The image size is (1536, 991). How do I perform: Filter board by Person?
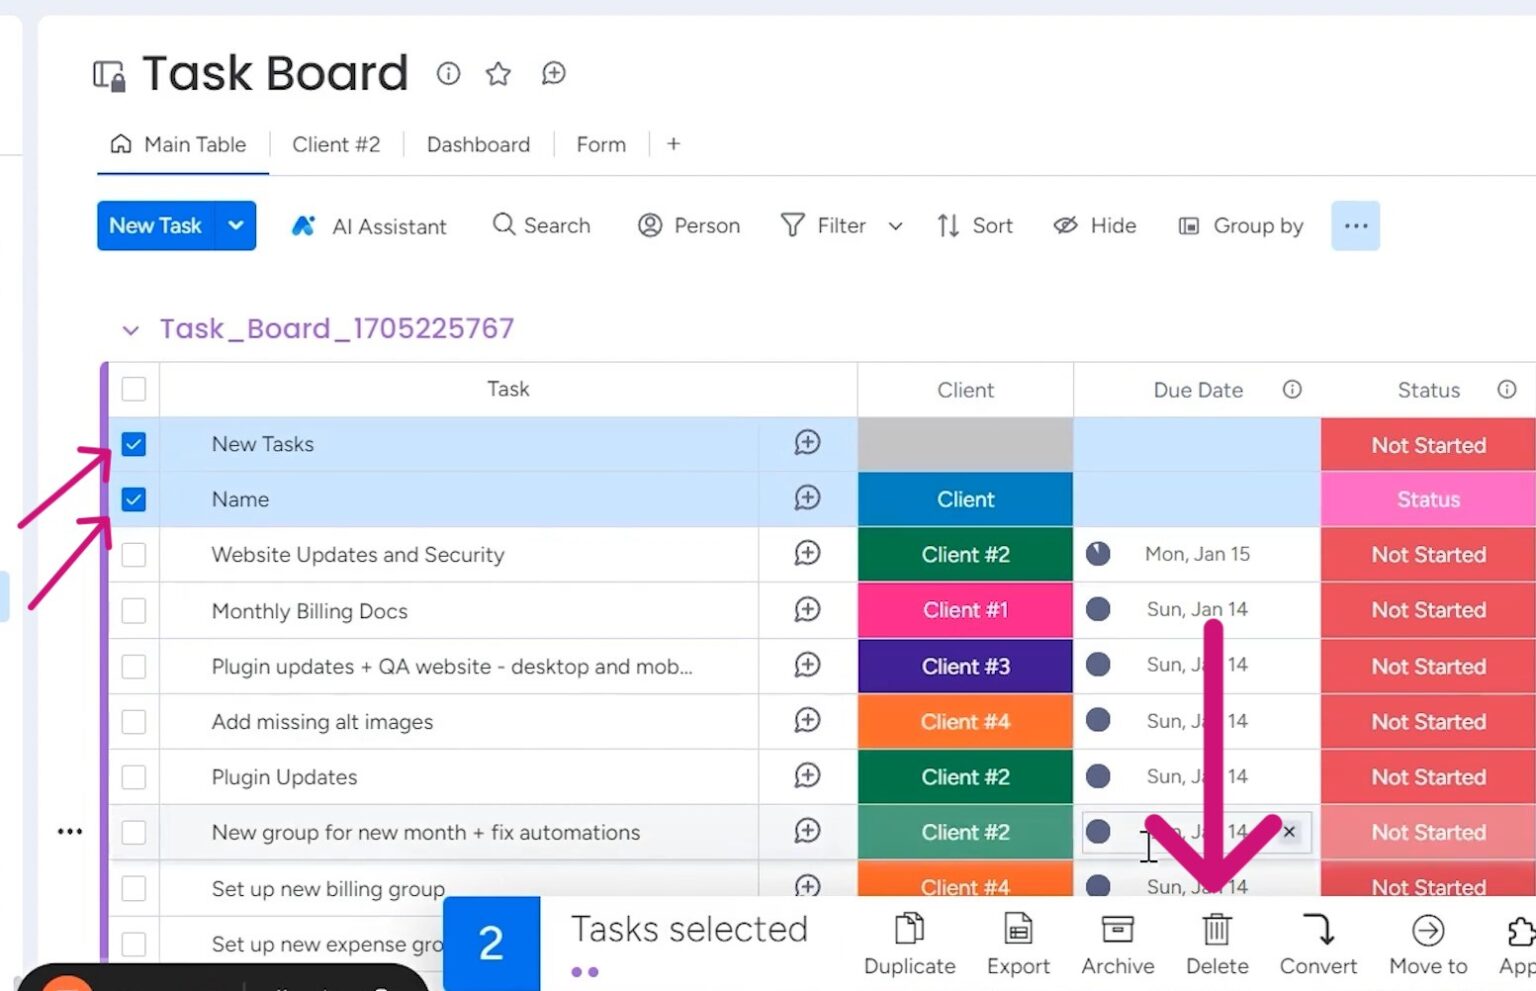(x=688, y=226)
